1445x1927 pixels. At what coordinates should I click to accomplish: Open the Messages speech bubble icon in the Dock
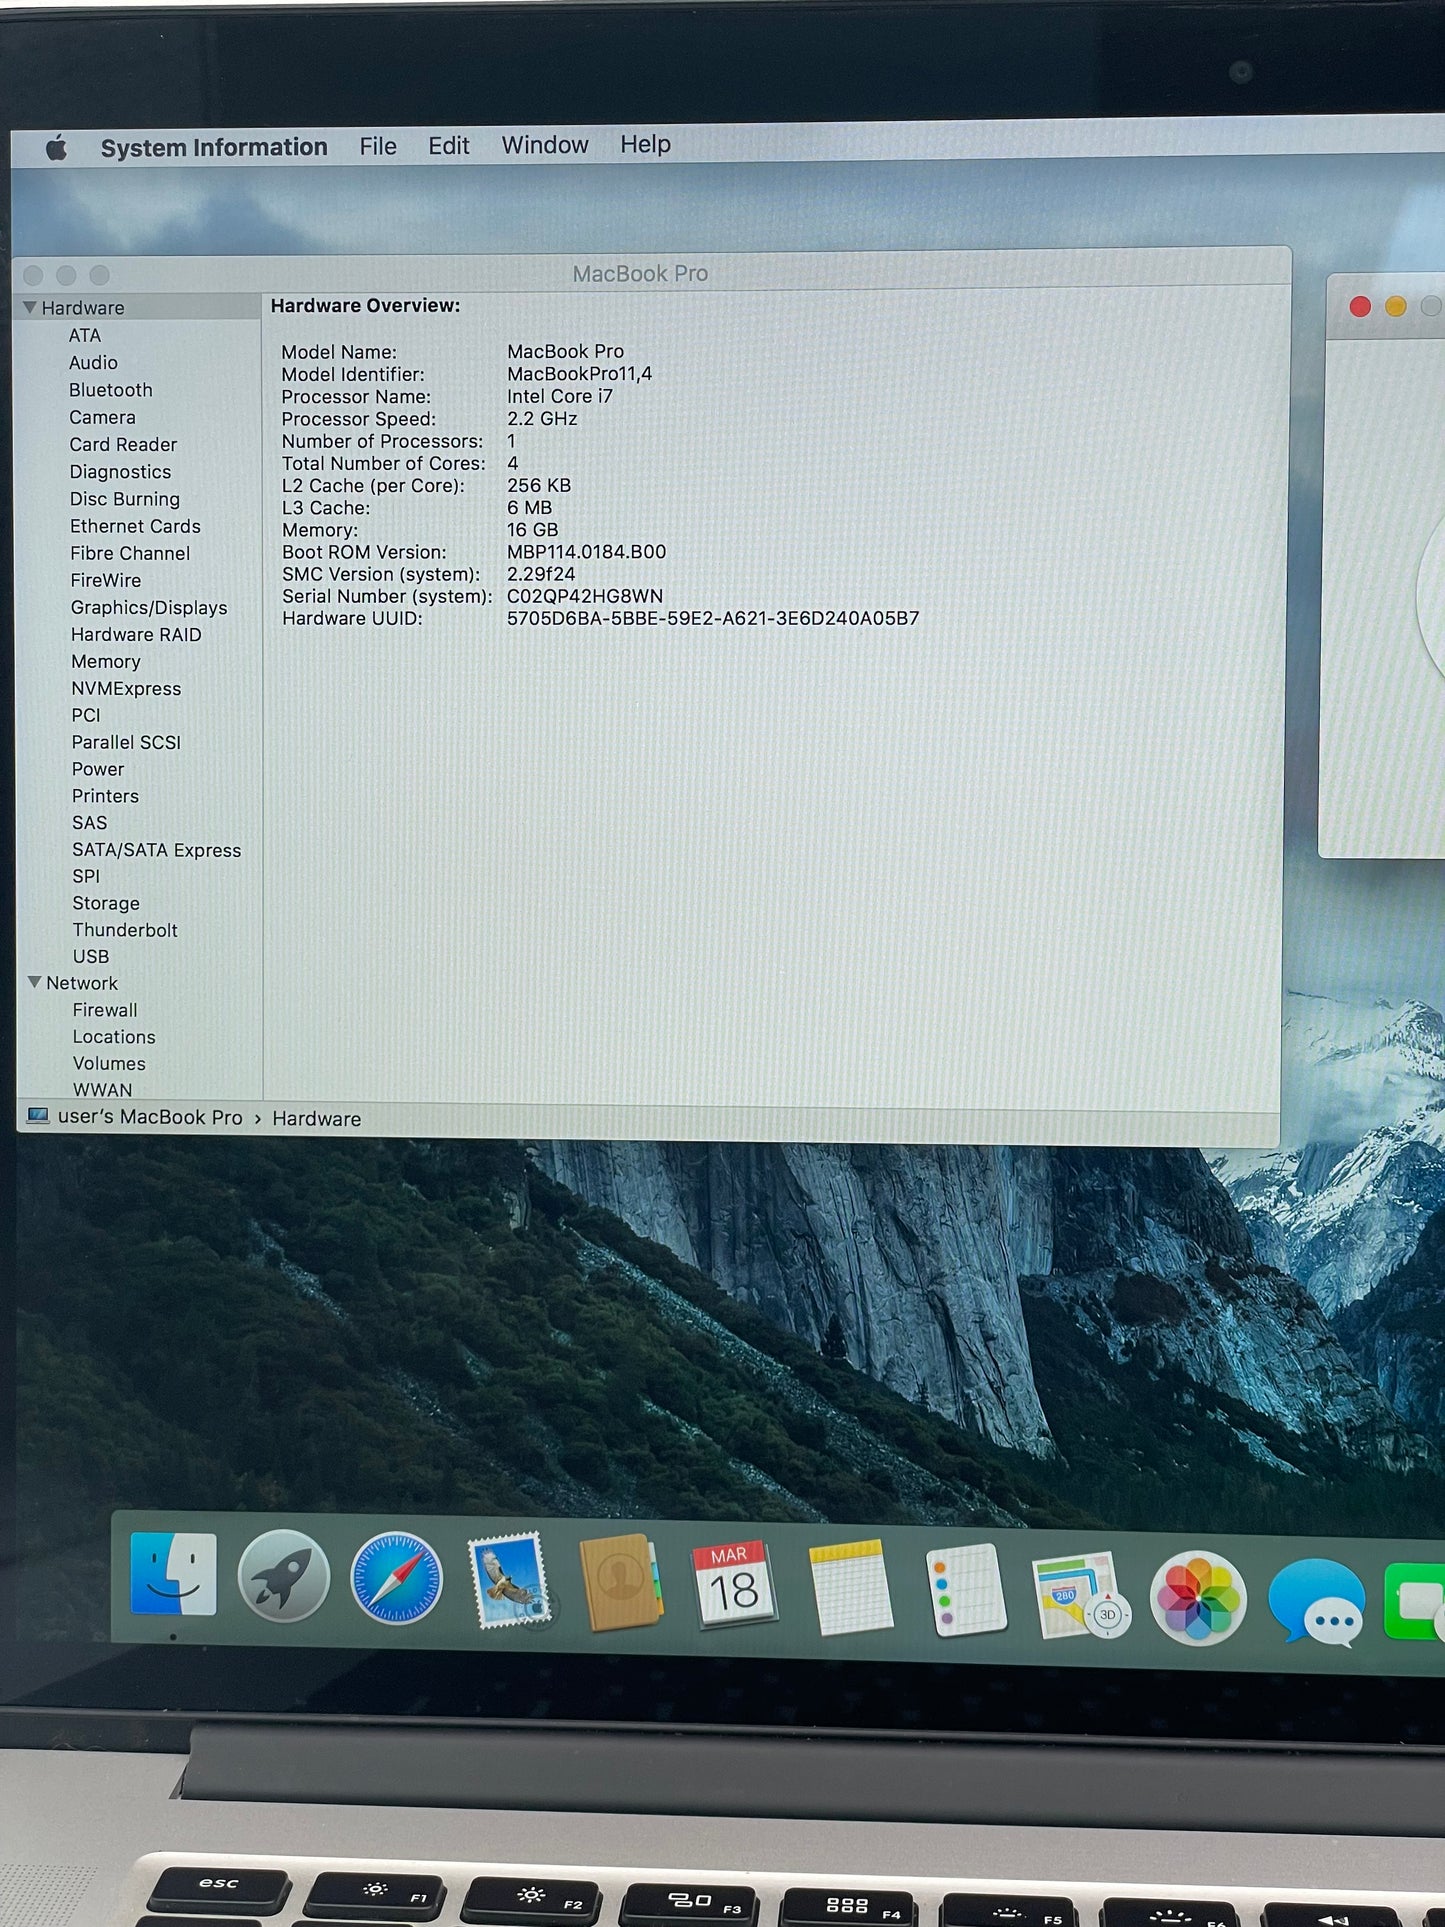click(1316, 1601)
